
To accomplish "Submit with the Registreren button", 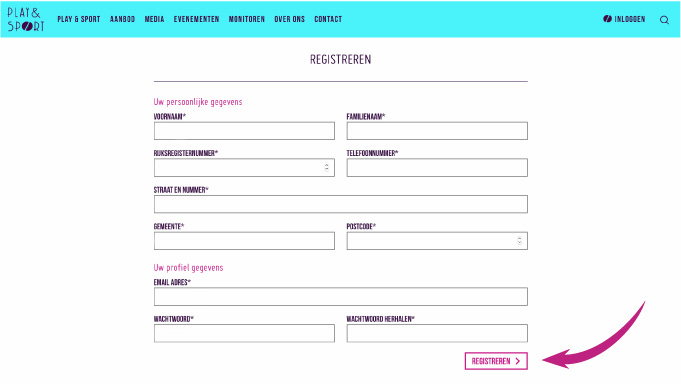I will pyautogui.click(x=496, y=361).
